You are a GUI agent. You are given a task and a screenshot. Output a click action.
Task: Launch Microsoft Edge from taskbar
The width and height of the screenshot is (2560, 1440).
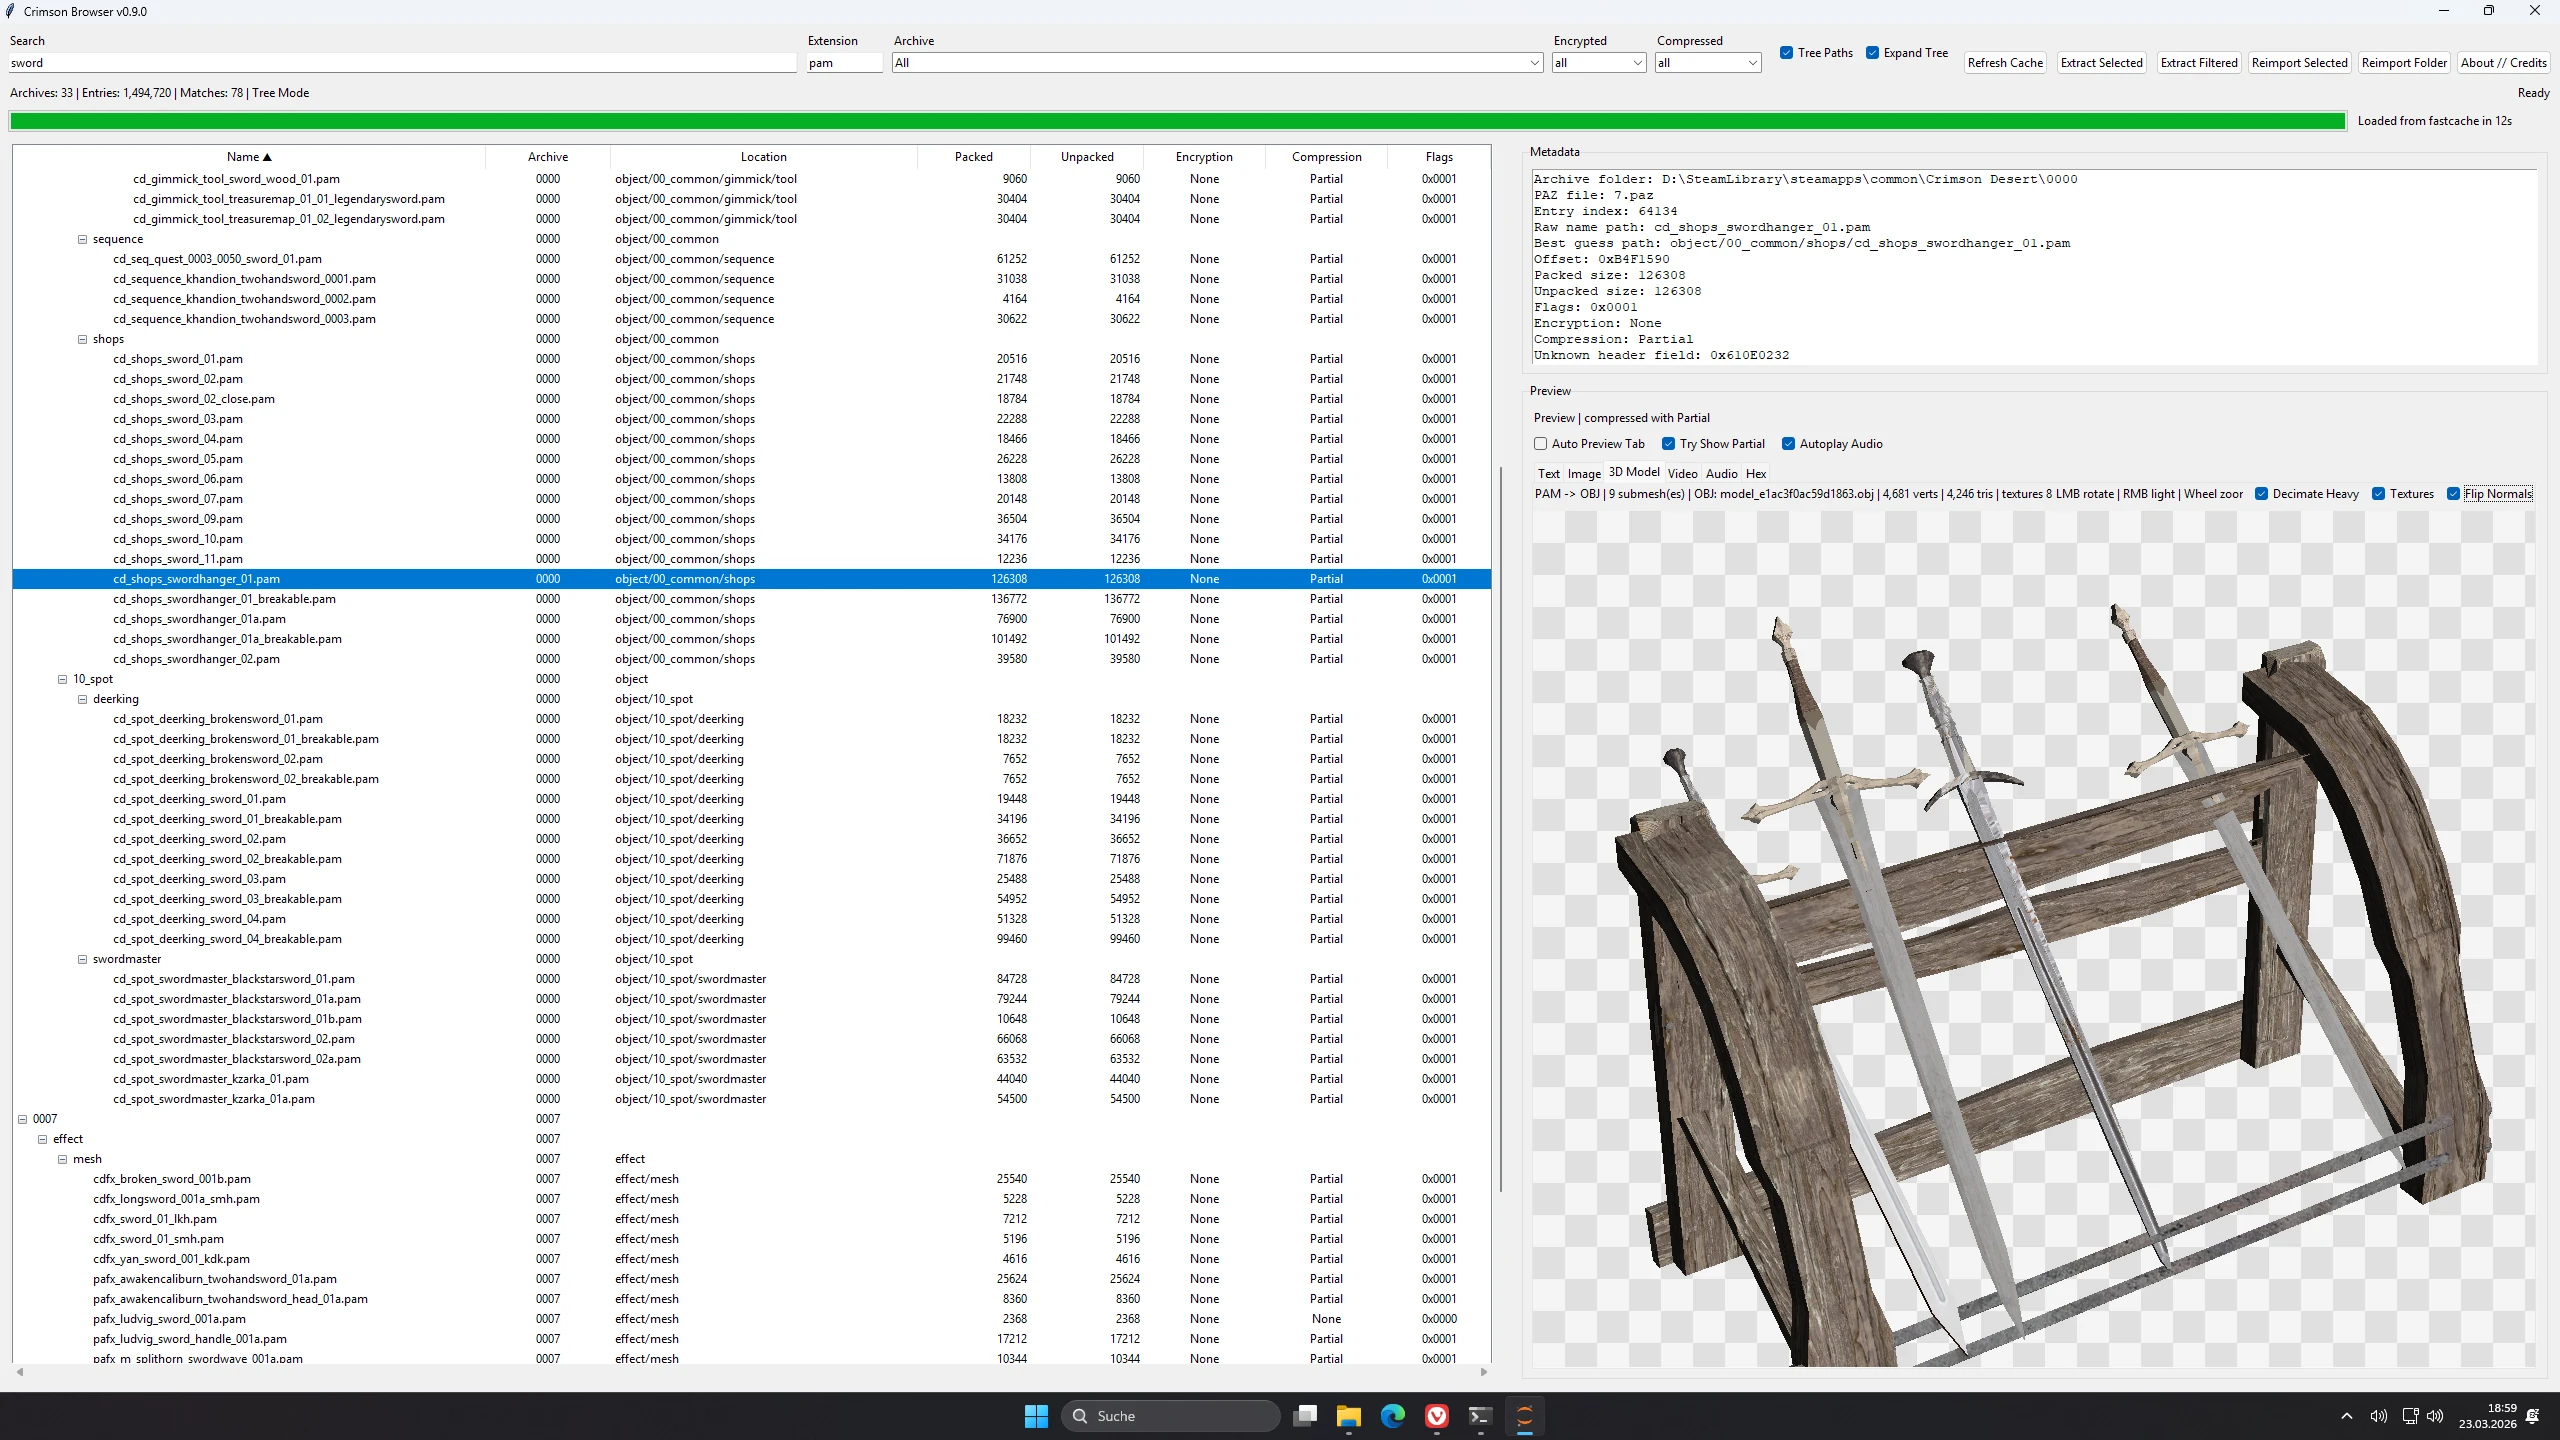point(1393,1416)
